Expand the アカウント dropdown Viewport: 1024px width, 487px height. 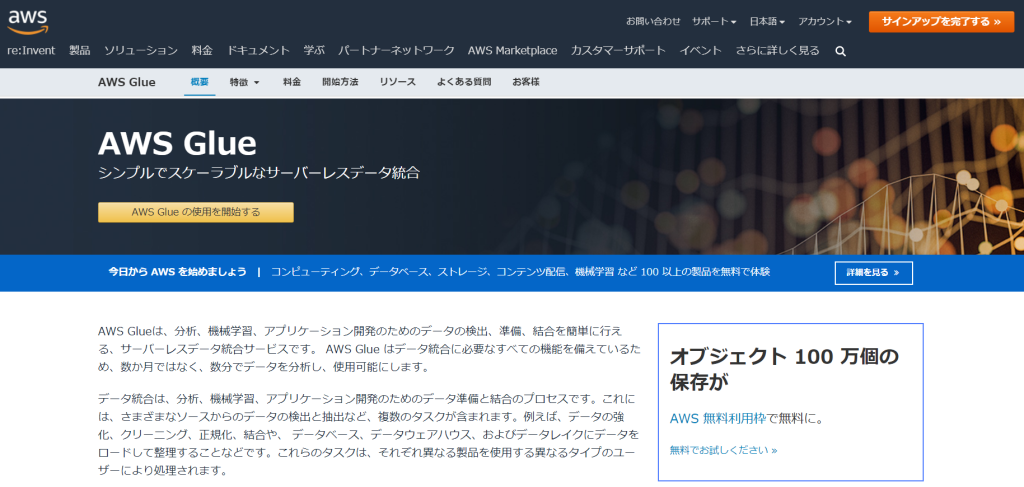coord(825,22)
